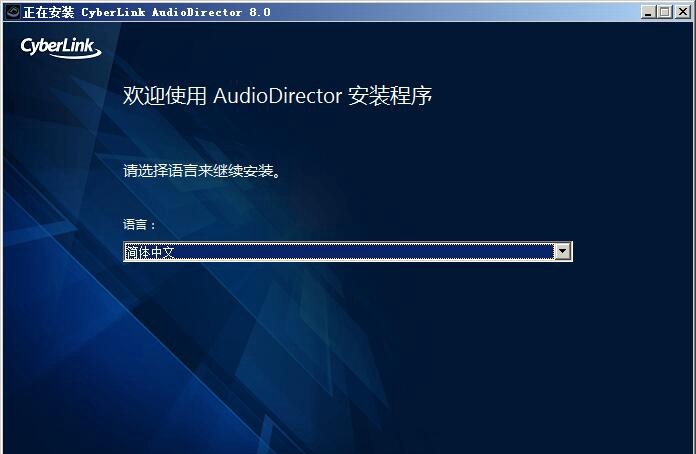Select the 简体中文 language combo box
The height and width of the screenshot is (454, 696).
pos(348,252)
